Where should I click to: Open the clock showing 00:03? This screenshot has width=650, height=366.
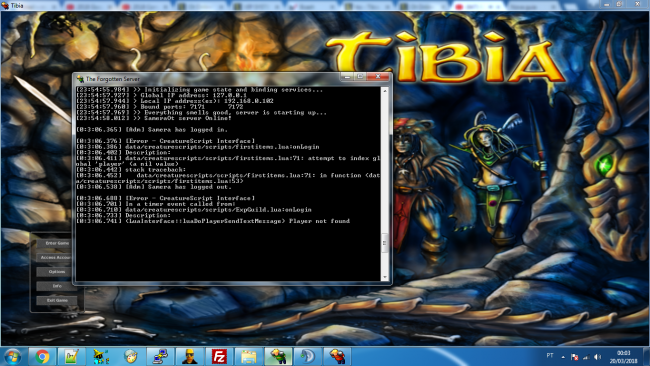(623, 357)
